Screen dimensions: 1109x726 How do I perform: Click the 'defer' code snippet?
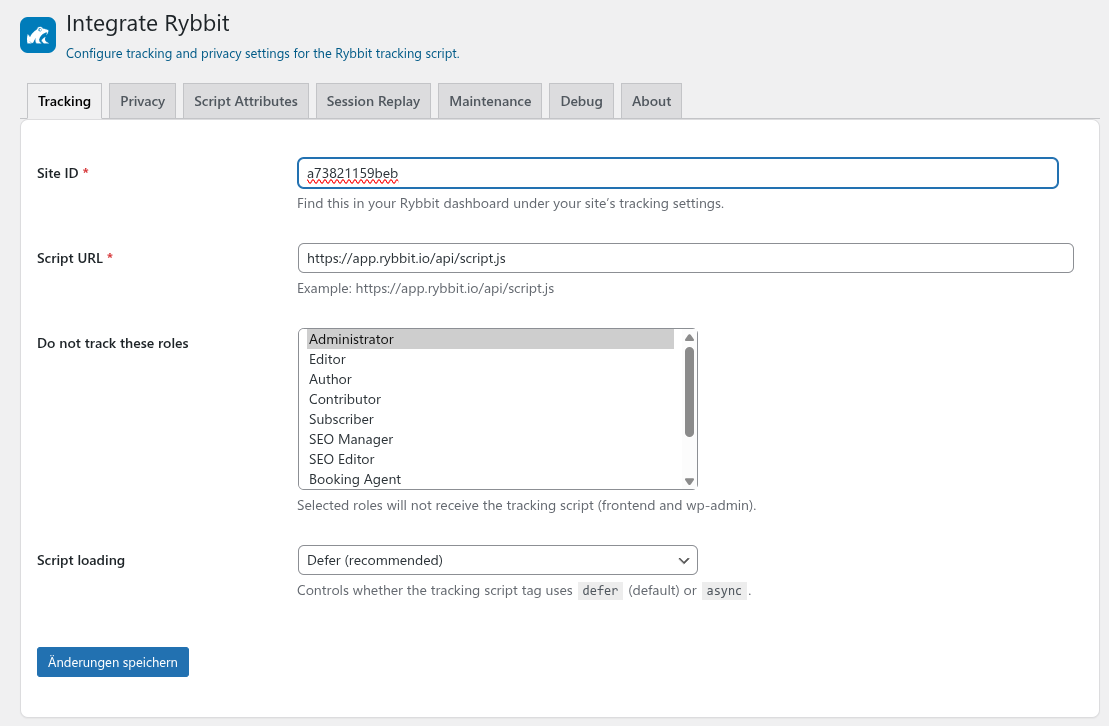click(600, 591)
